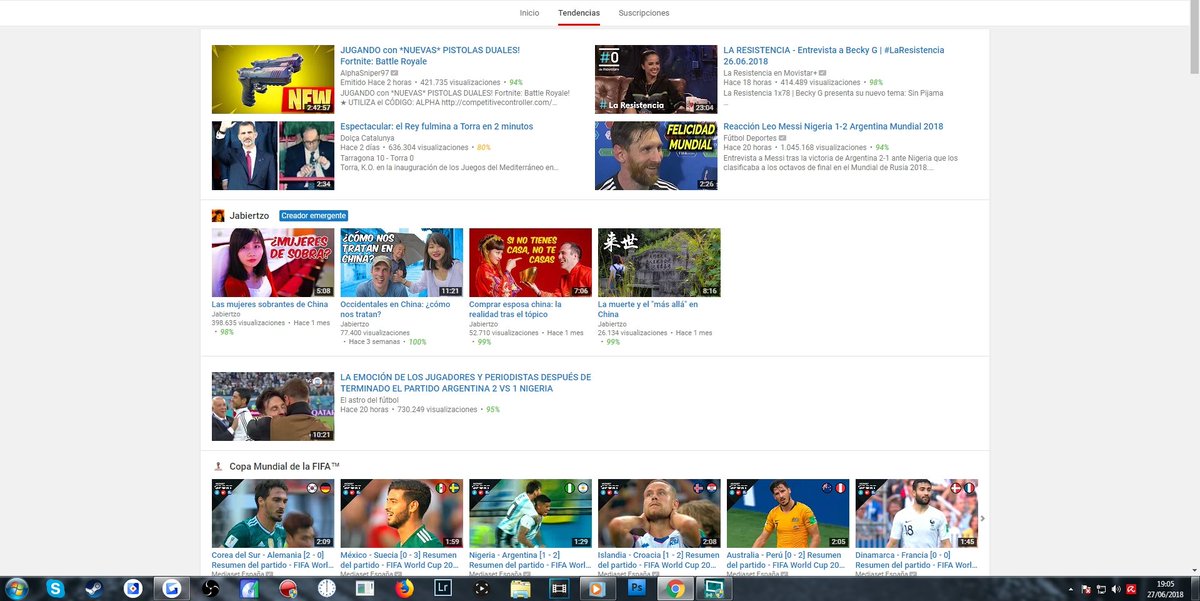This screenshot has height=601, width=1200.
Task: Open México - Suecia highlights thumbnail
Action: tap(401, 513)
